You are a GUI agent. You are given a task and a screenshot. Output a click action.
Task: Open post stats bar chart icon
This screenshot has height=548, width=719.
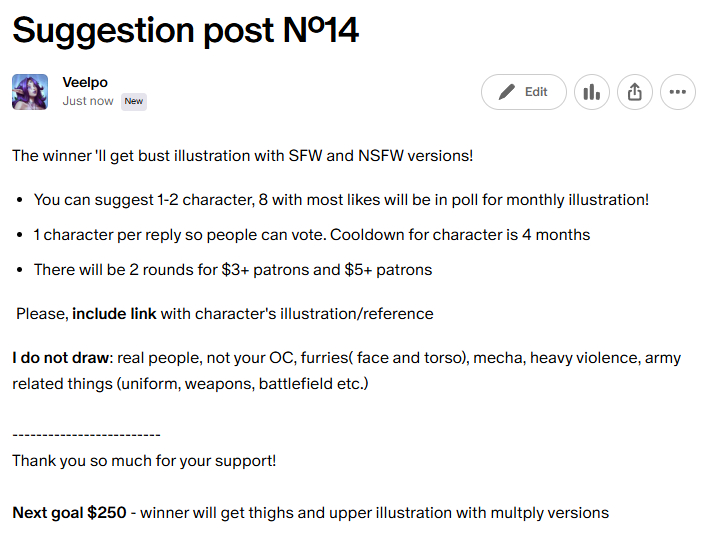click(592, 92)
